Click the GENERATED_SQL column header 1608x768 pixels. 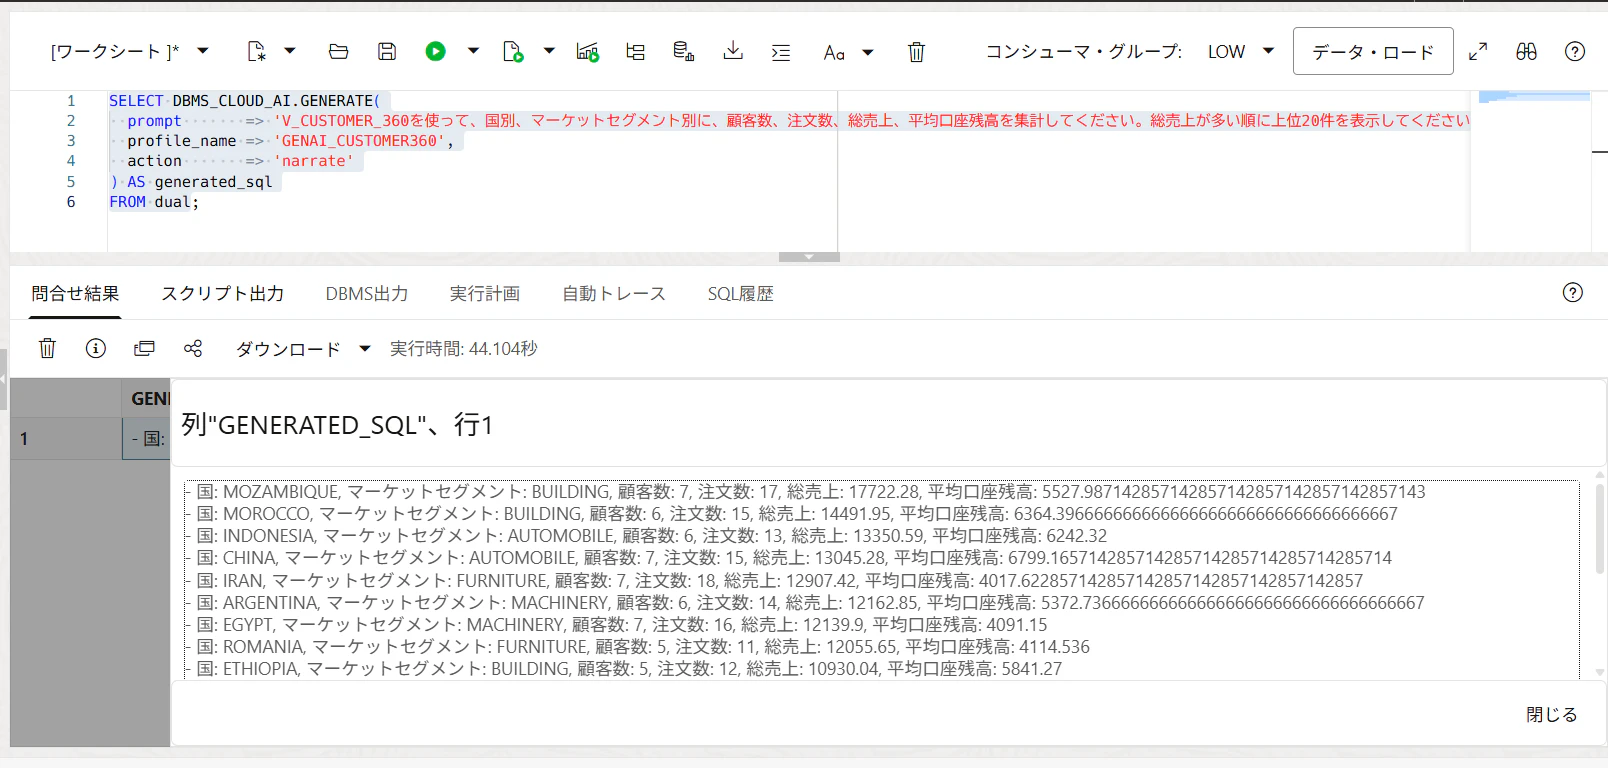pyautogui.click(x=147, y=398)
